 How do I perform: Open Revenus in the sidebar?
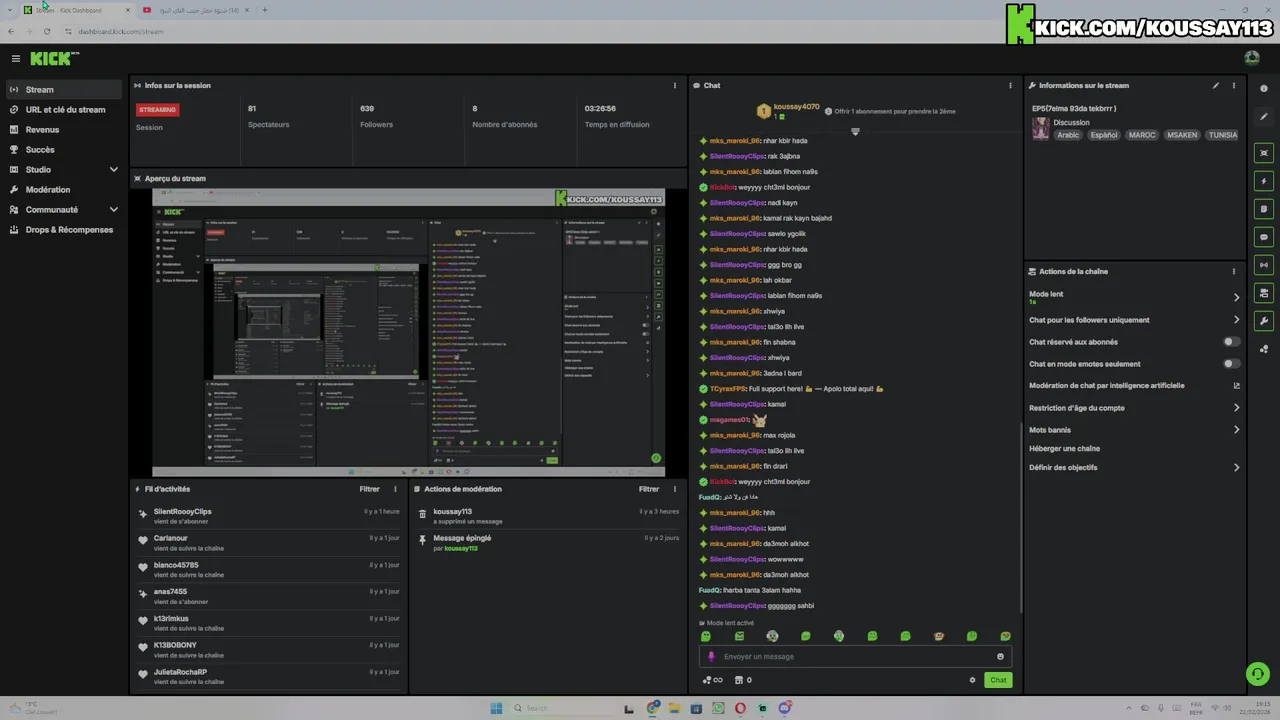64,130
